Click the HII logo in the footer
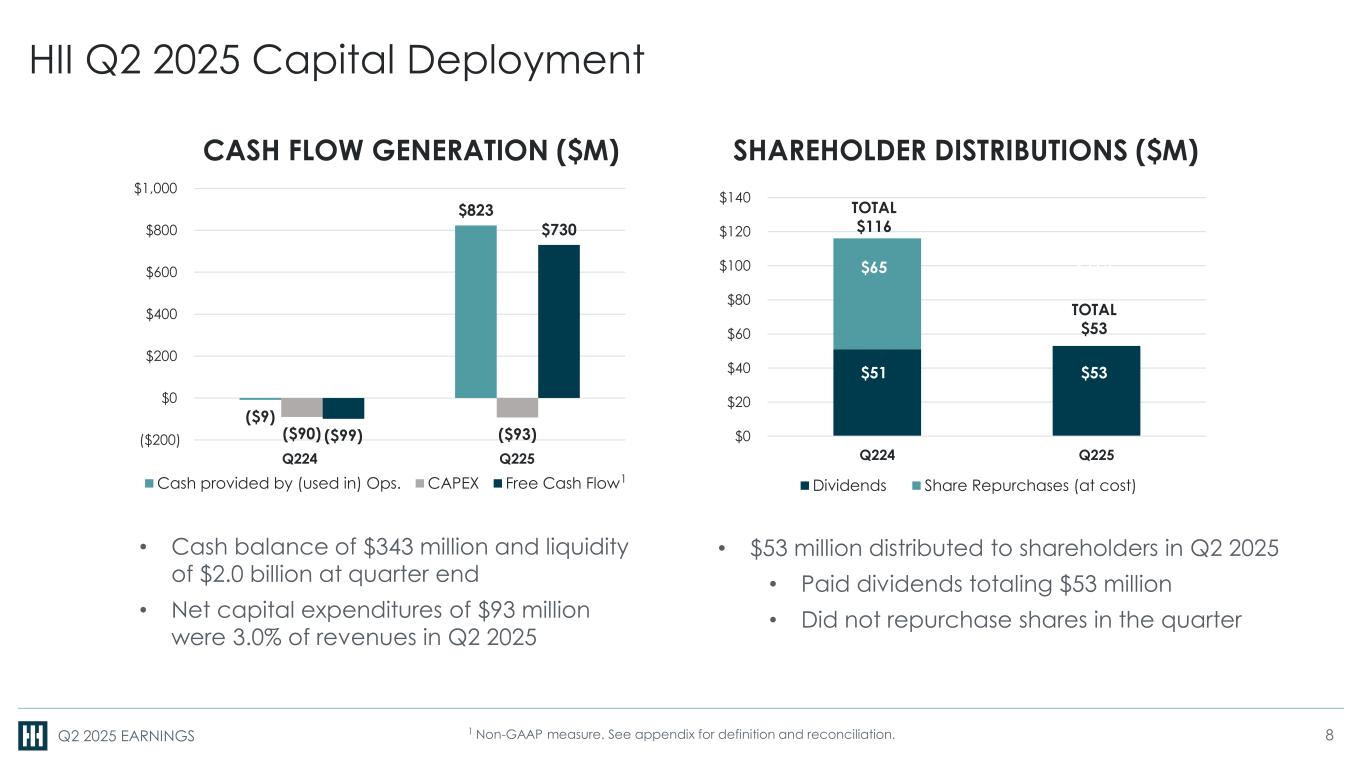Viewport: 1365px width, 768px height. click(x=32, y=735)
